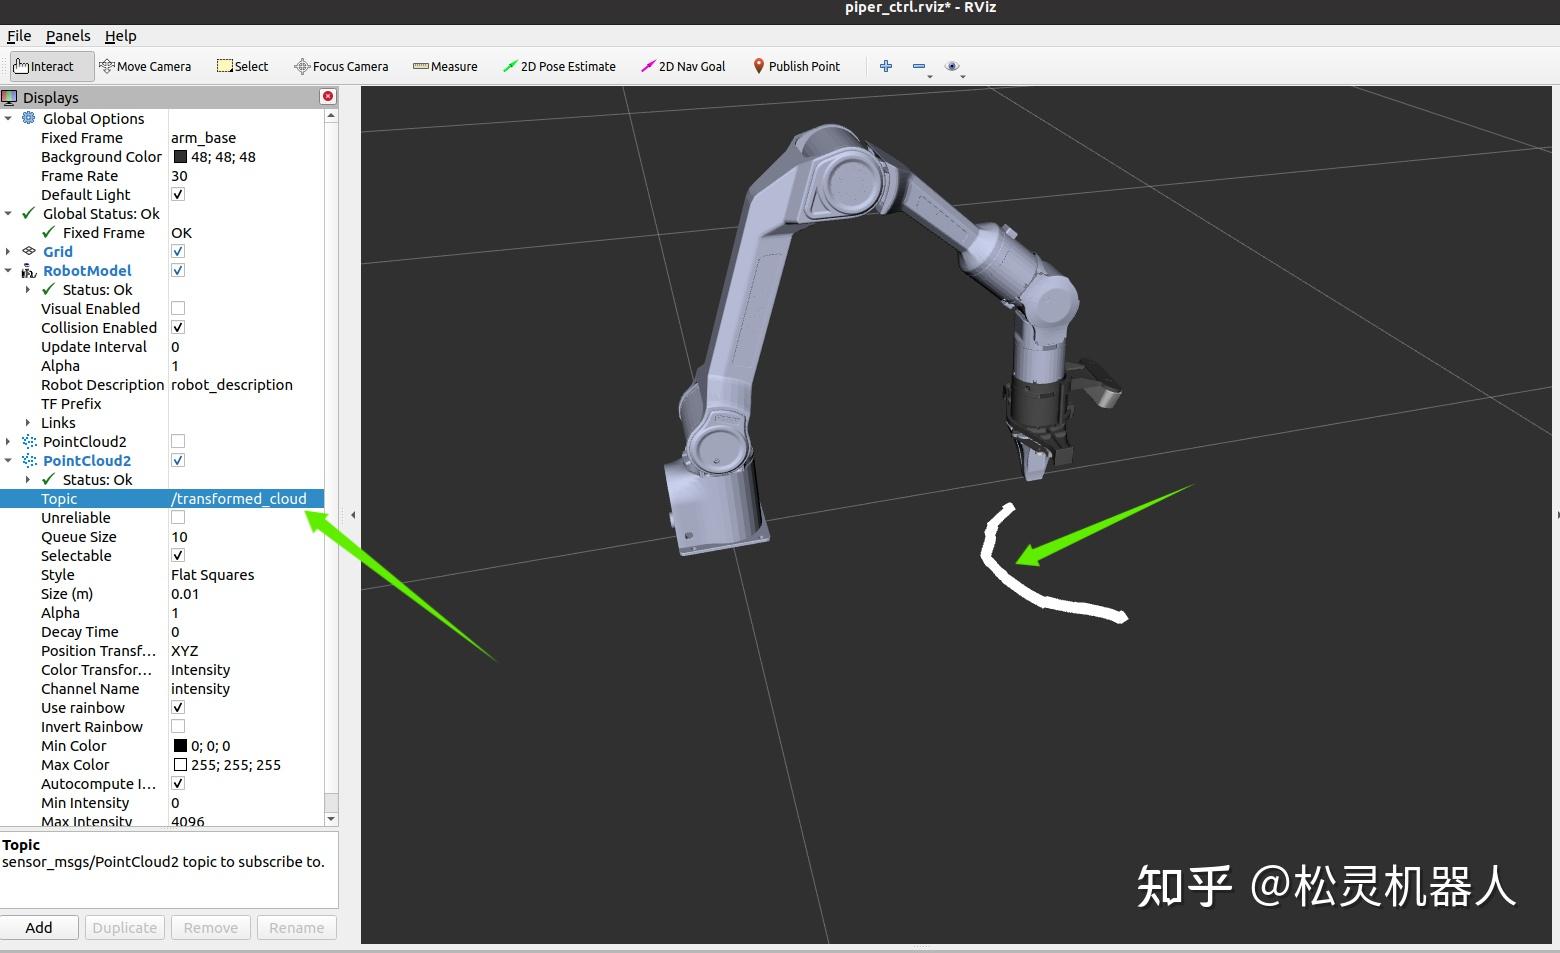
Task: Expand the first PointCloud2 node
Action: tap(8, 441)
